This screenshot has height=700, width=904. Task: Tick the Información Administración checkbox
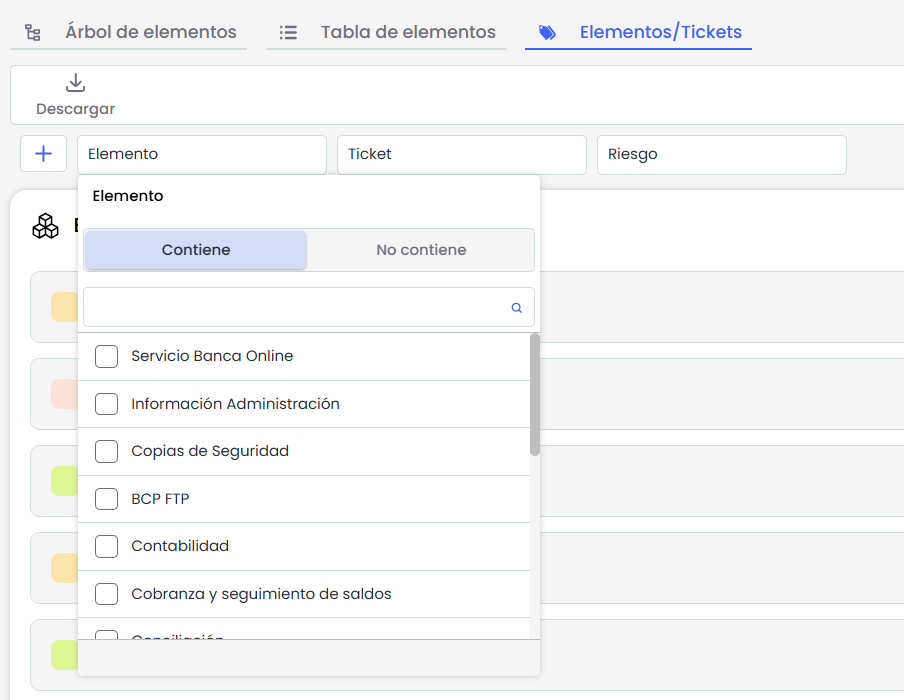[x=106, y=404]
